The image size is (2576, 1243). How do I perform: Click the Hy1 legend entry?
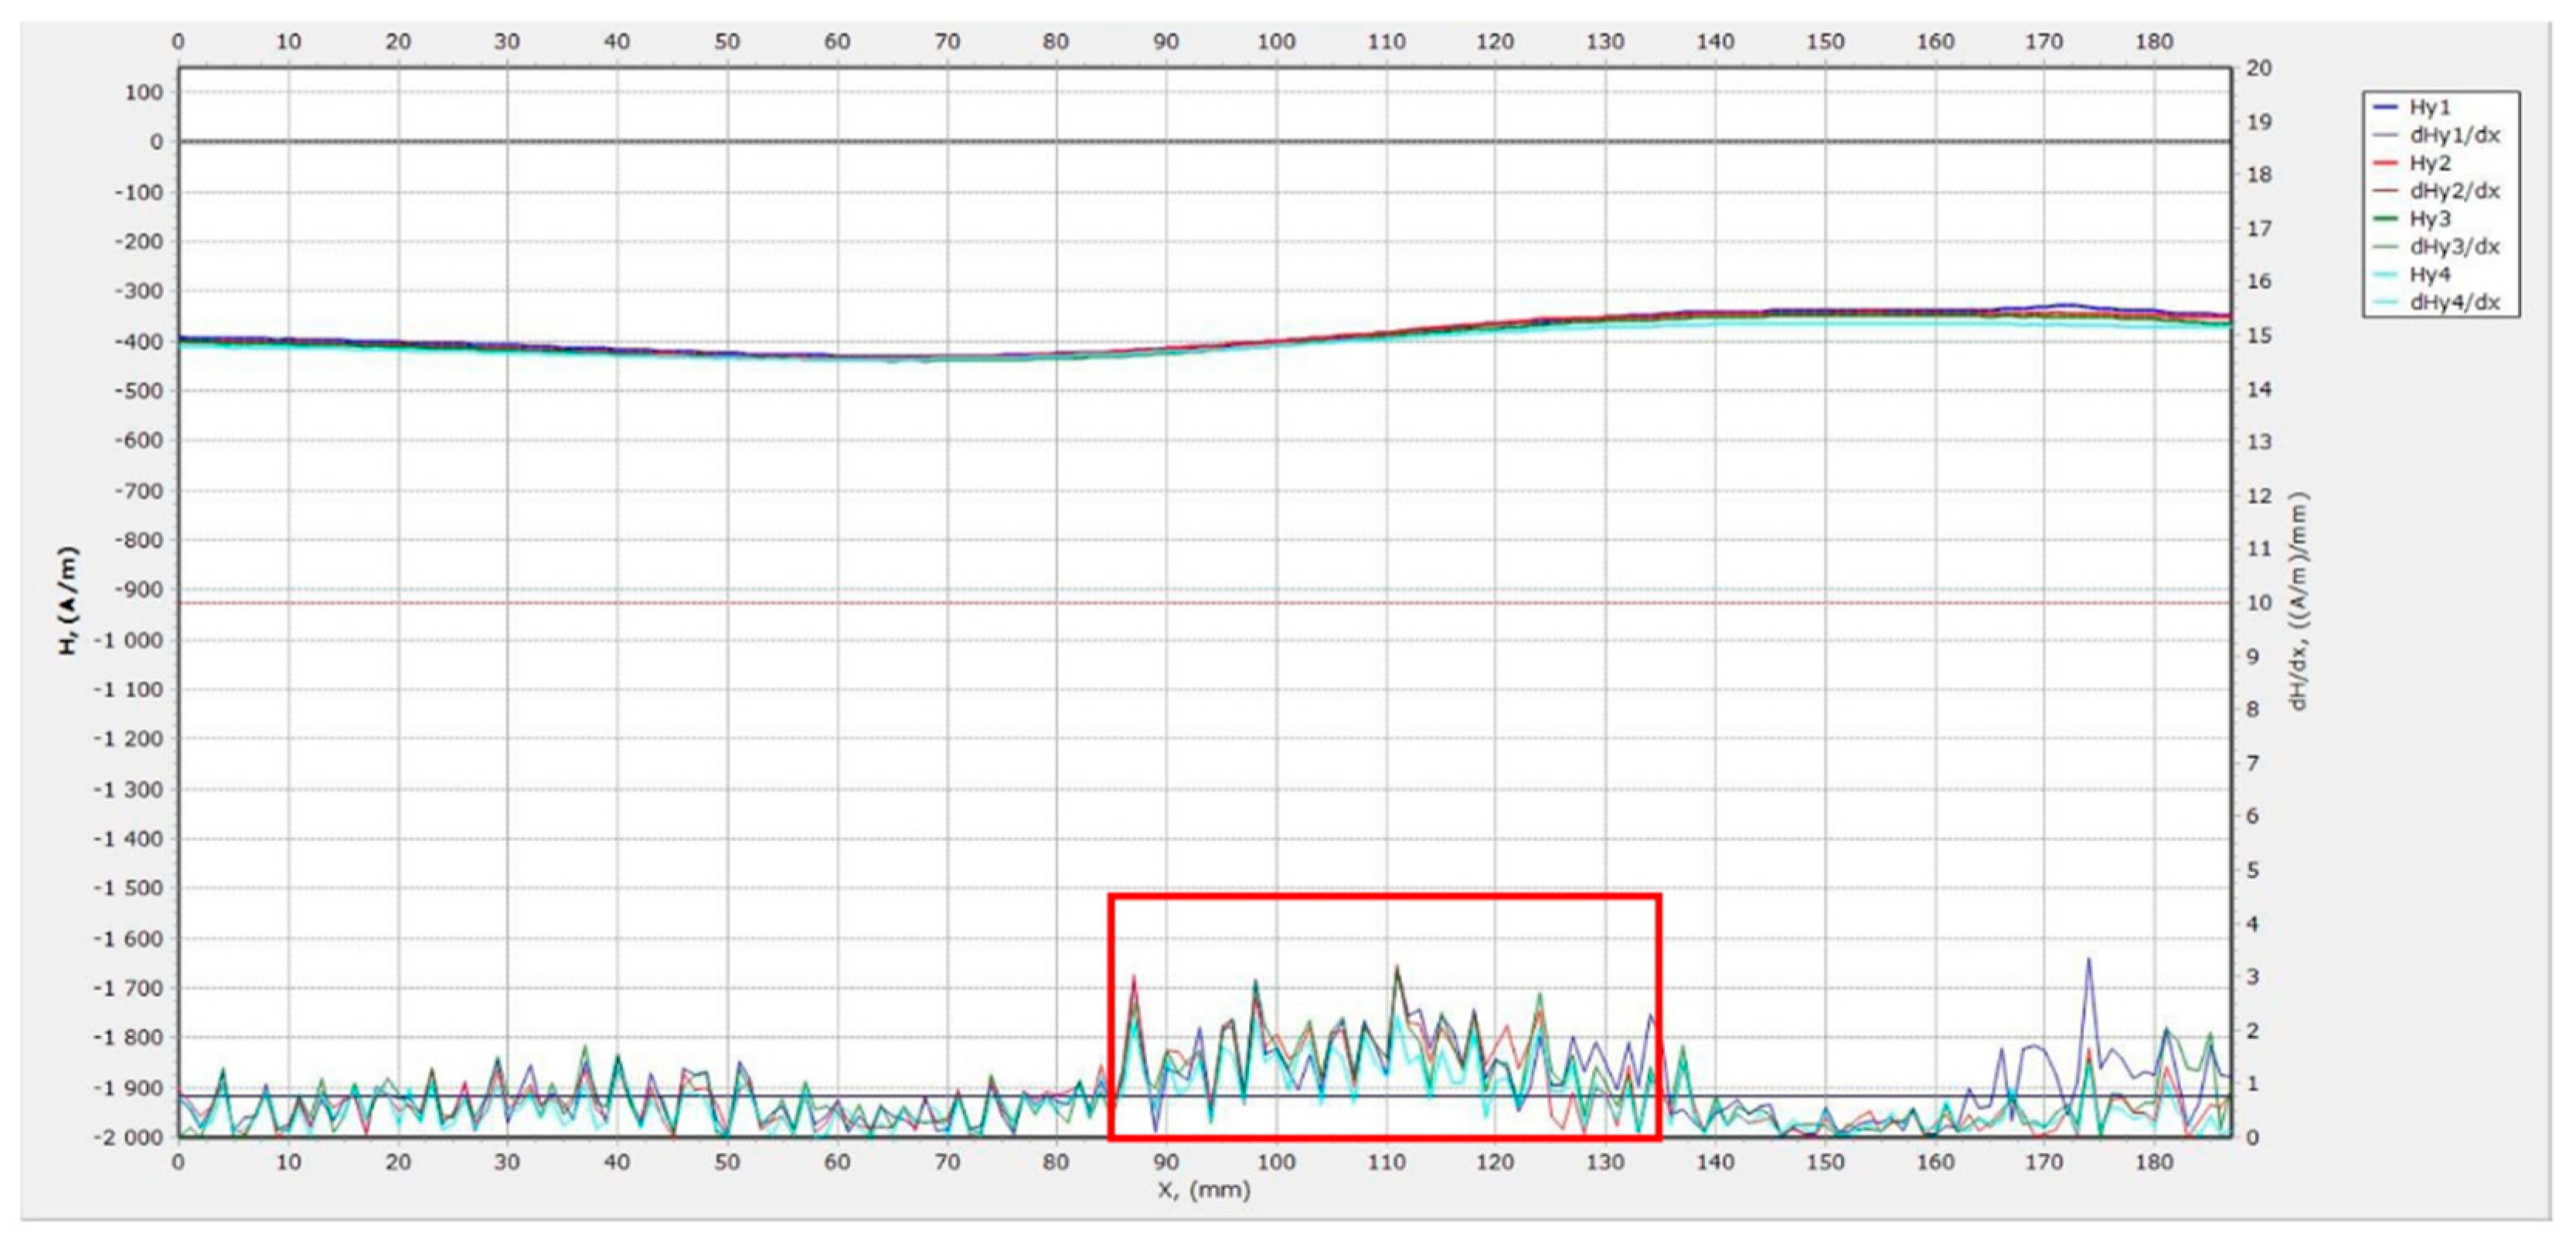tap(2428, 108)
